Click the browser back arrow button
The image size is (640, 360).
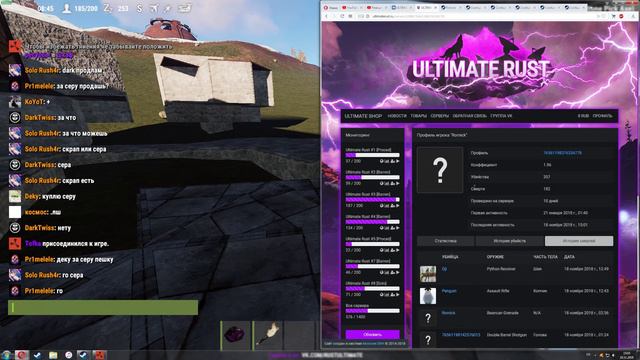(x=327, y=16)
